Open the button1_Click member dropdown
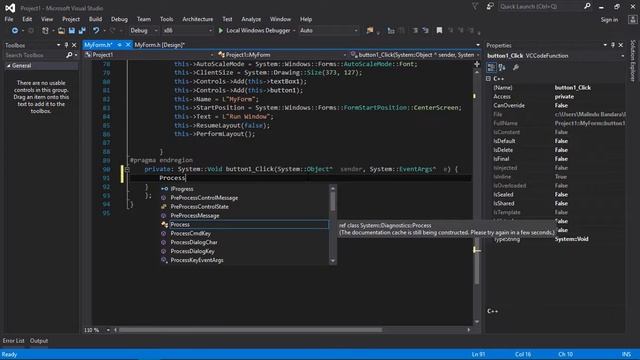The width and height of the screenshot is (640, 360). [478, 55]
